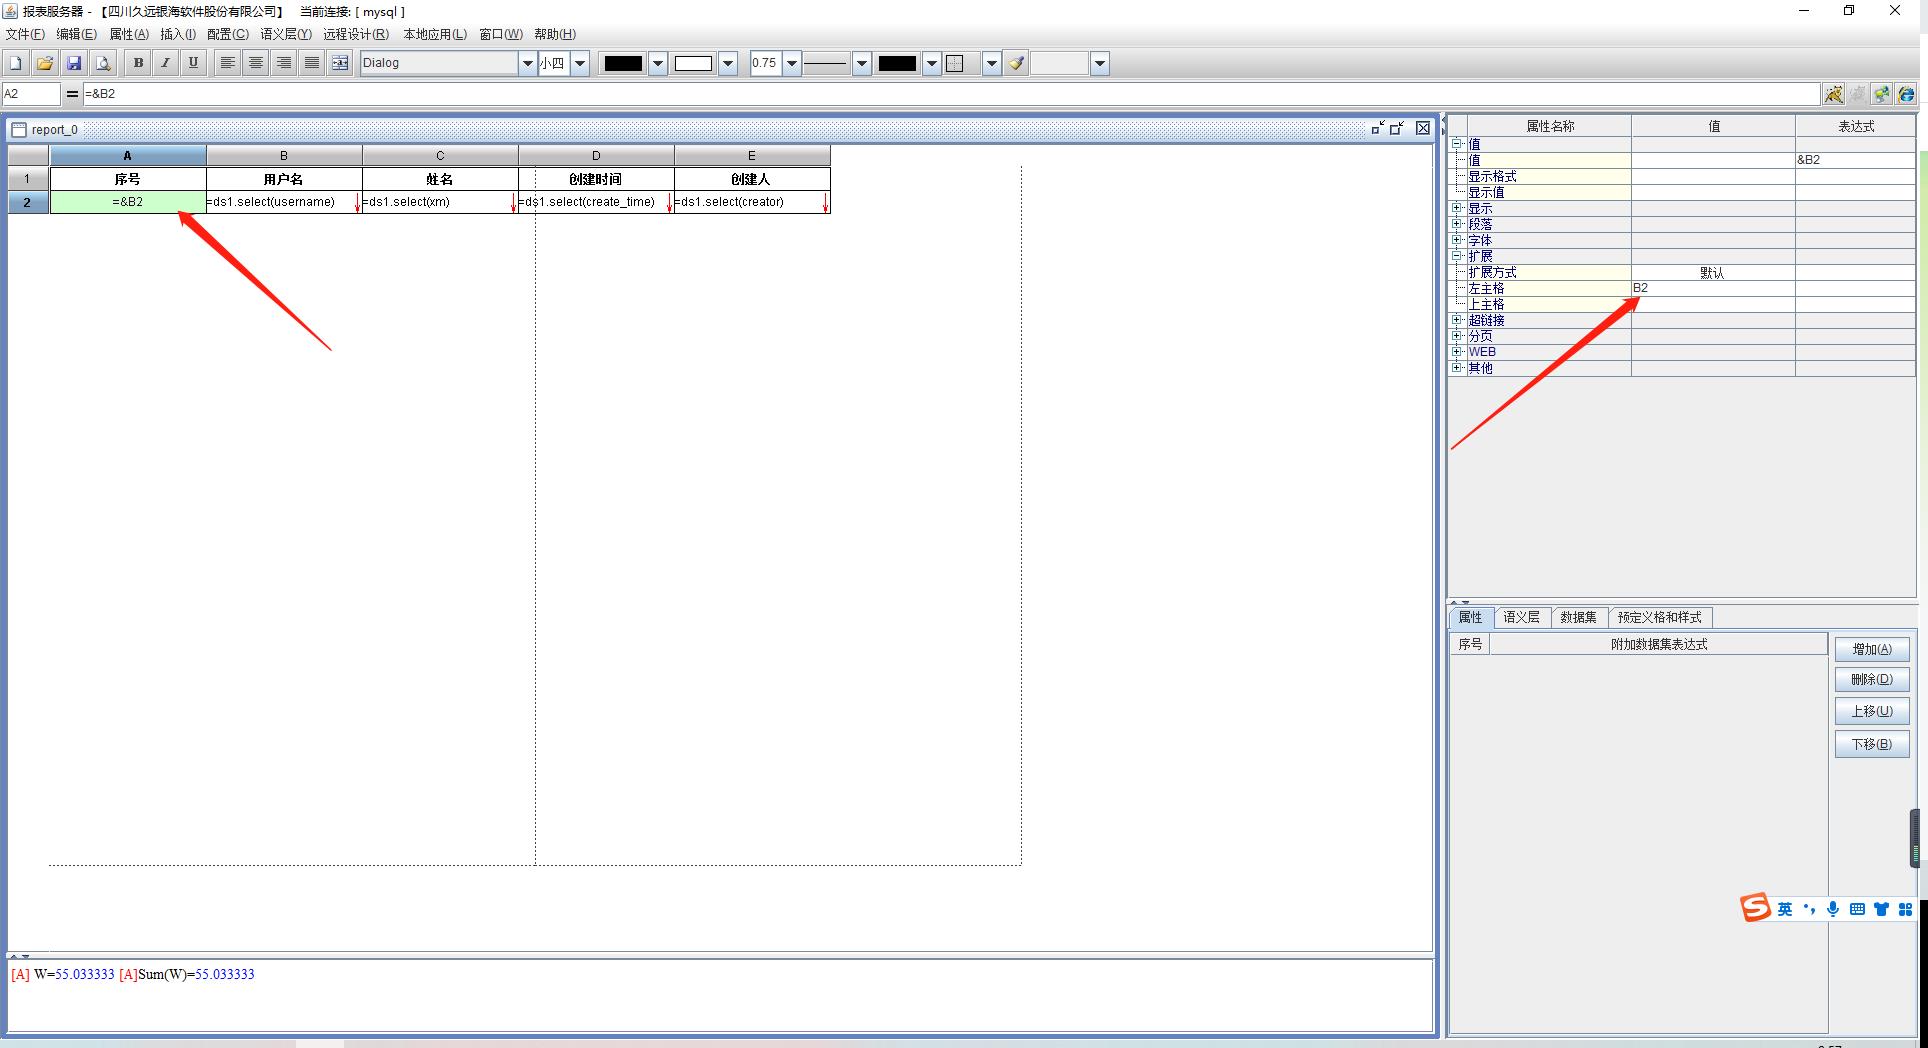Click the greyed gear icon by formula bar
Image resolution: width=1928 pixels, height=1048 pixels.
[1858, 94]
